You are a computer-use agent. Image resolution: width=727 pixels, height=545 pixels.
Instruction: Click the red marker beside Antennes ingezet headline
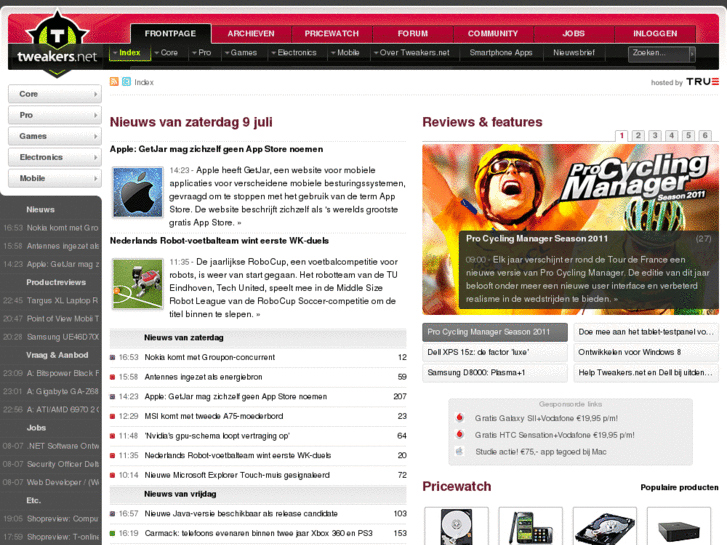pyautogui.click(x=112, y=377)
